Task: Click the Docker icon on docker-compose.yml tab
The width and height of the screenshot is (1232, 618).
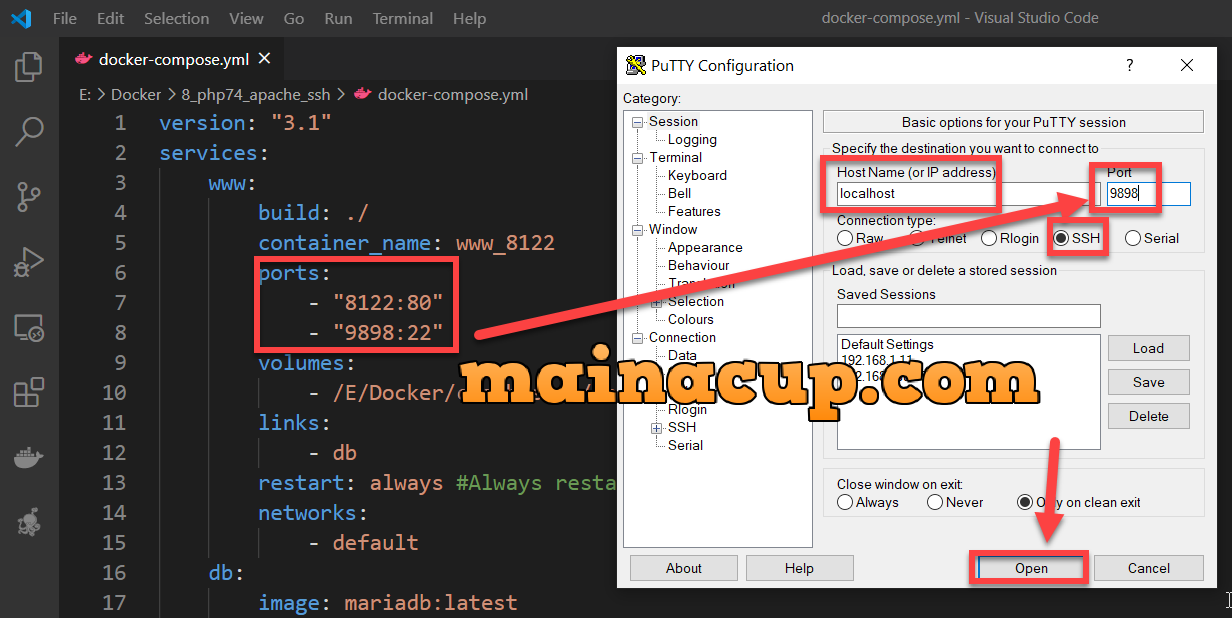Action: (x=83, y=59)
